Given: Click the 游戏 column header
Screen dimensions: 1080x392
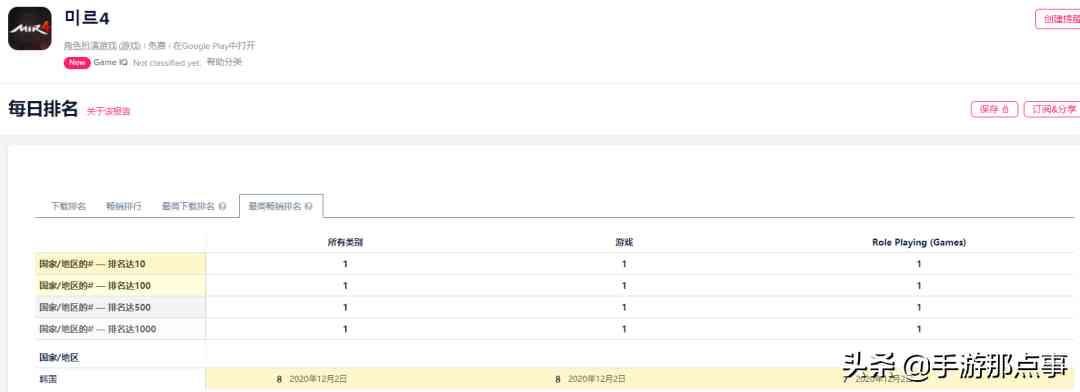Looking at the screenshot, I should 624,243.
